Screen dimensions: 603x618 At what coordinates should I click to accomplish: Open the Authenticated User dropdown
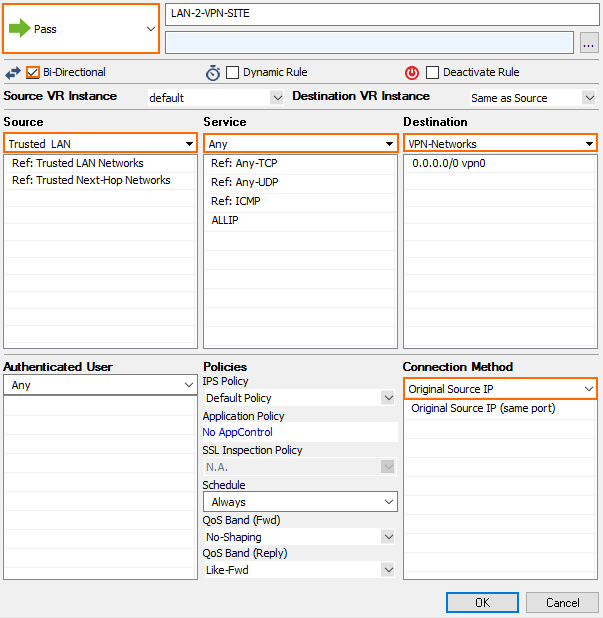pyautogui.click(x=100, y=385)
